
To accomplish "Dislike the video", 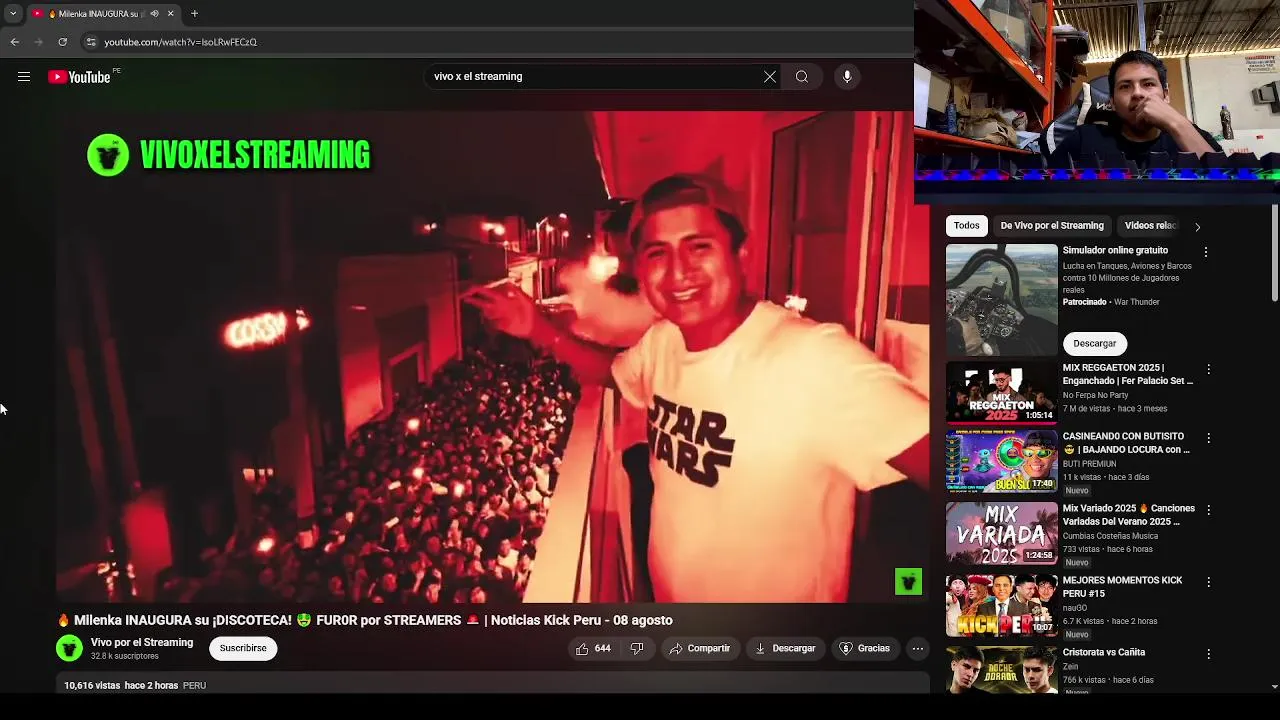I will click(x=637, y=648).
